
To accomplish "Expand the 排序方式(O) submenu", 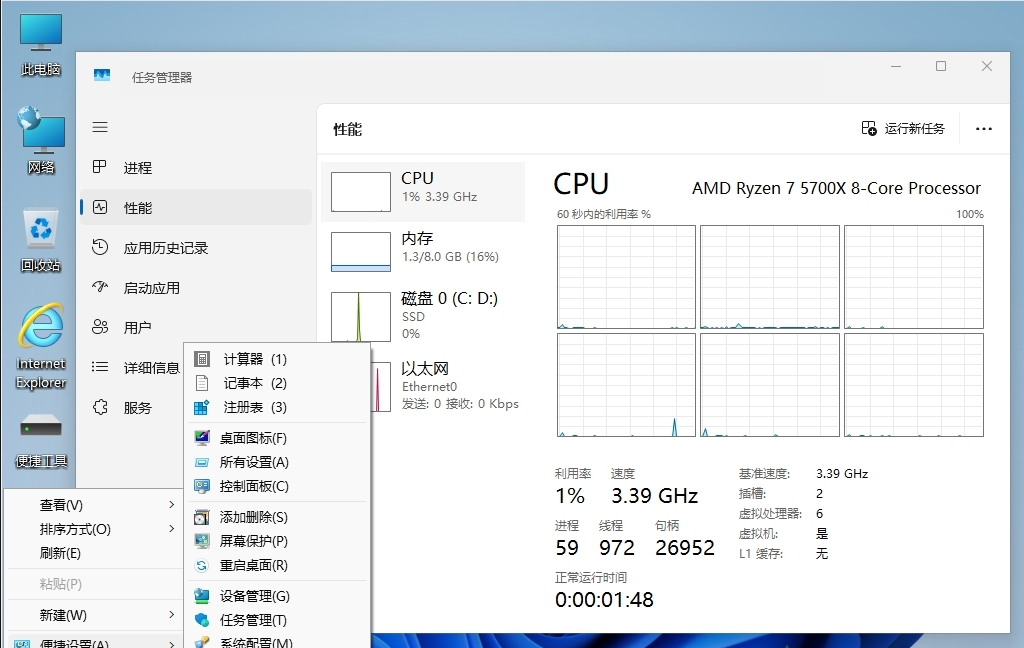I will tap(95, 529).
